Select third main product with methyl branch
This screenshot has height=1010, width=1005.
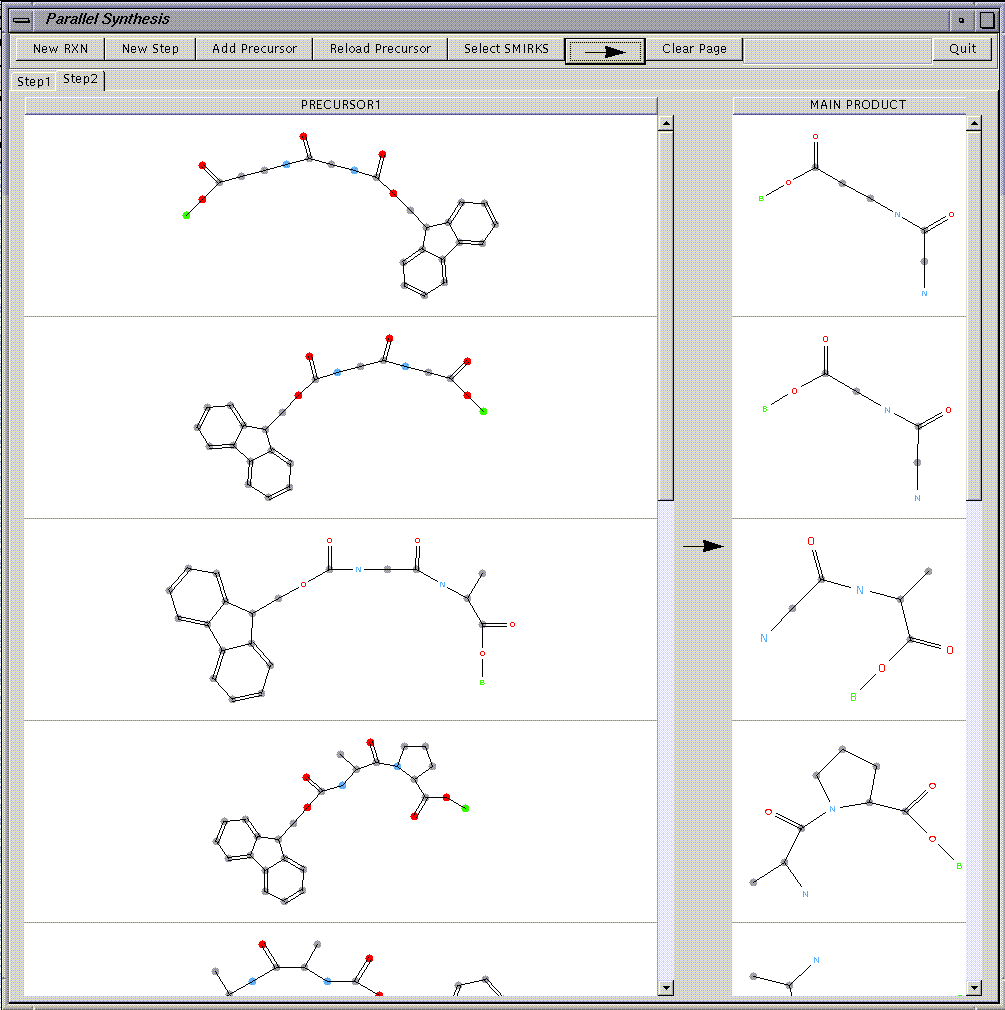click(849, 620)
